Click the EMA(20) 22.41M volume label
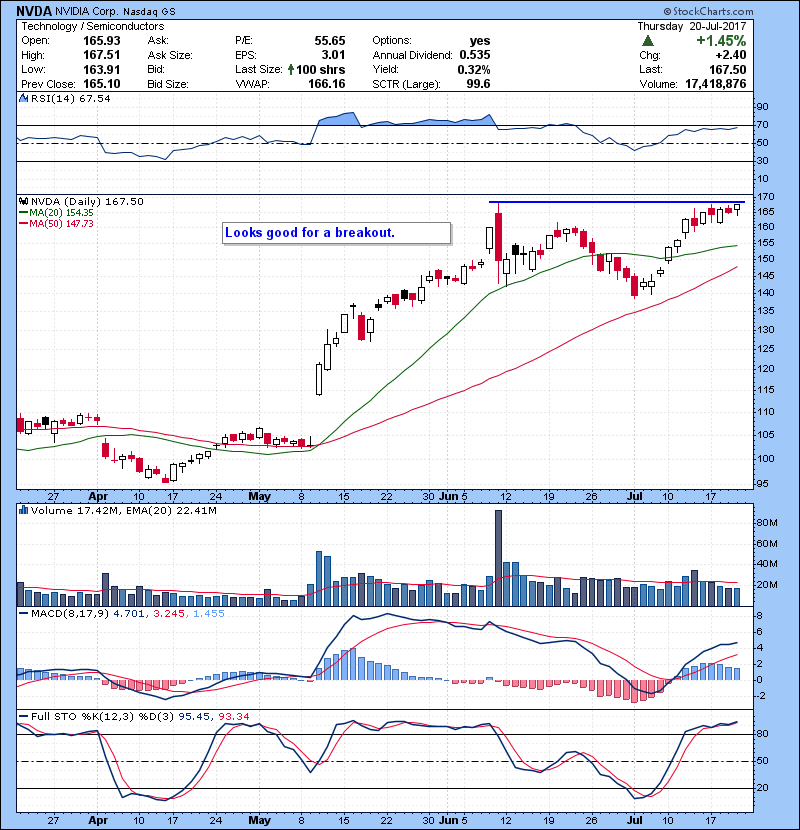The width and height of the screenshot is (800, 830). [x=172, y=510]
